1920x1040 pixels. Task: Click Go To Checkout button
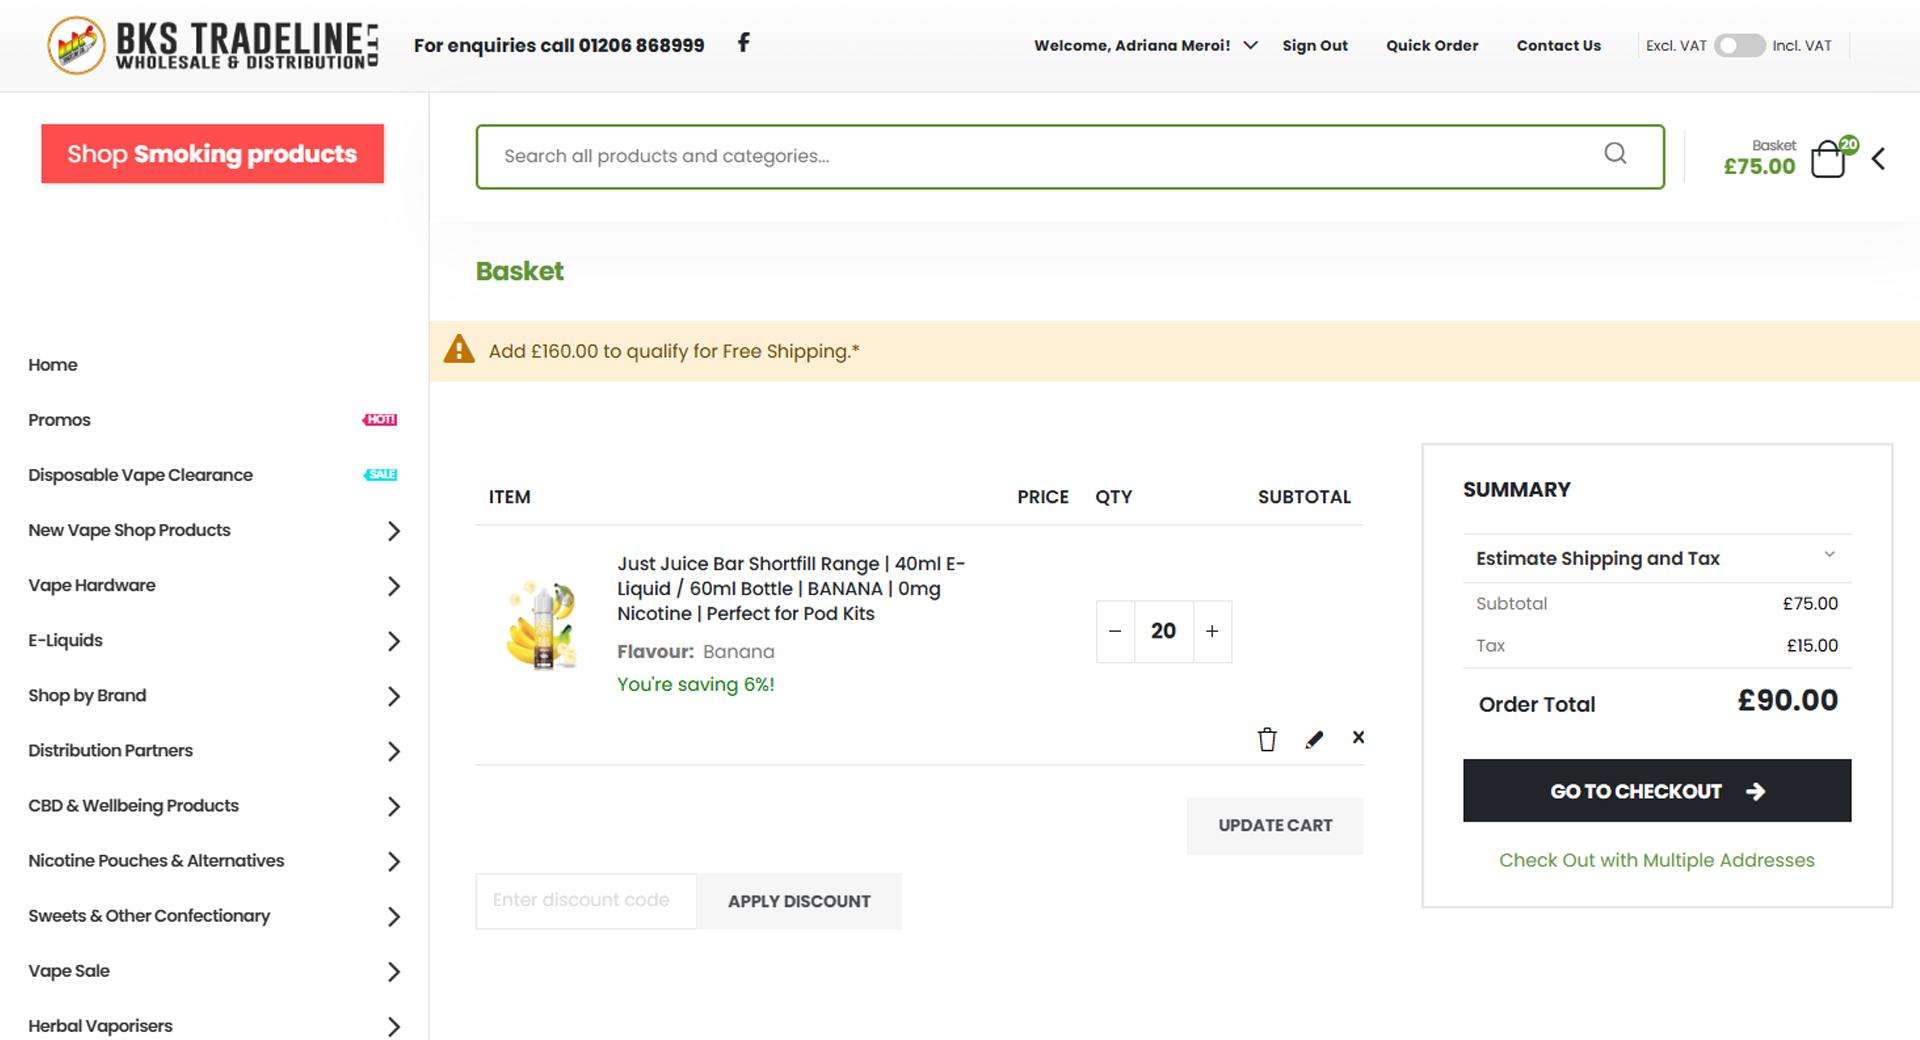coord(1657,791)
